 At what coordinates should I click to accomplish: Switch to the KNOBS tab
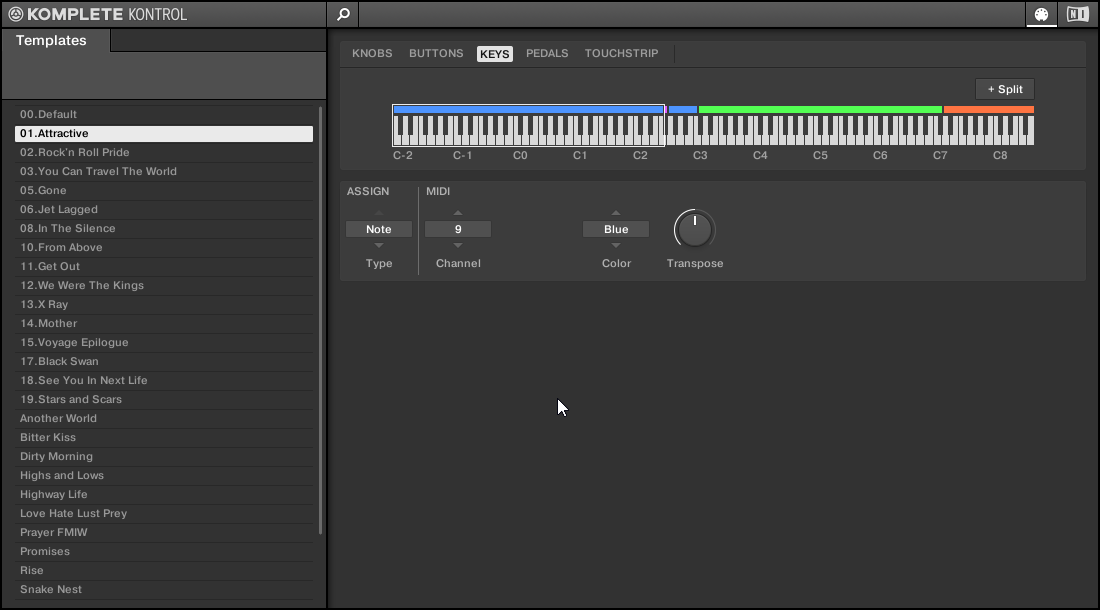coord(372,53)
